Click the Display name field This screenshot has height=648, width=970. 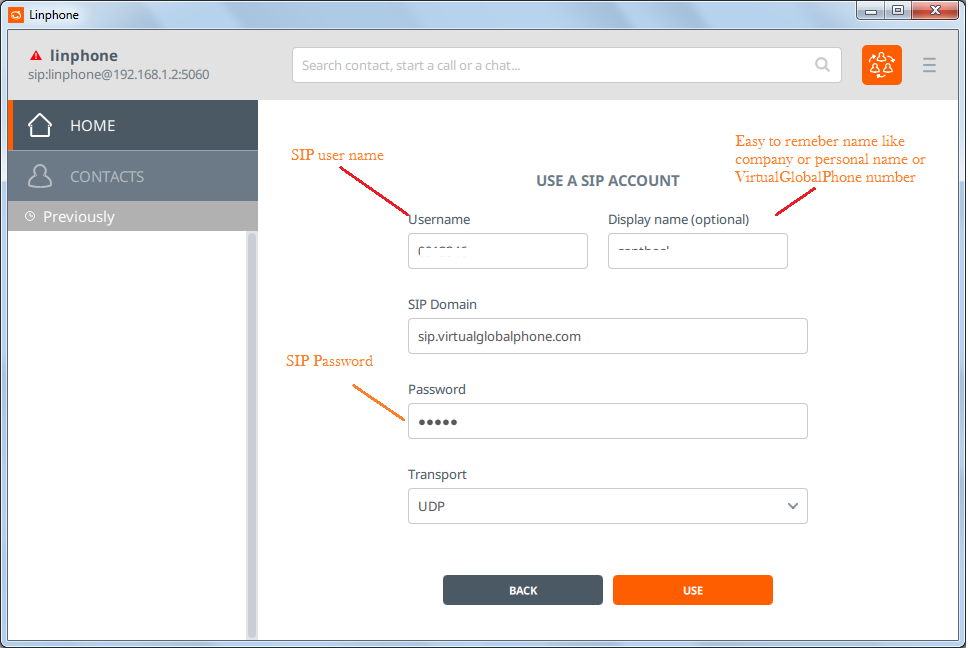coord(697,251)
